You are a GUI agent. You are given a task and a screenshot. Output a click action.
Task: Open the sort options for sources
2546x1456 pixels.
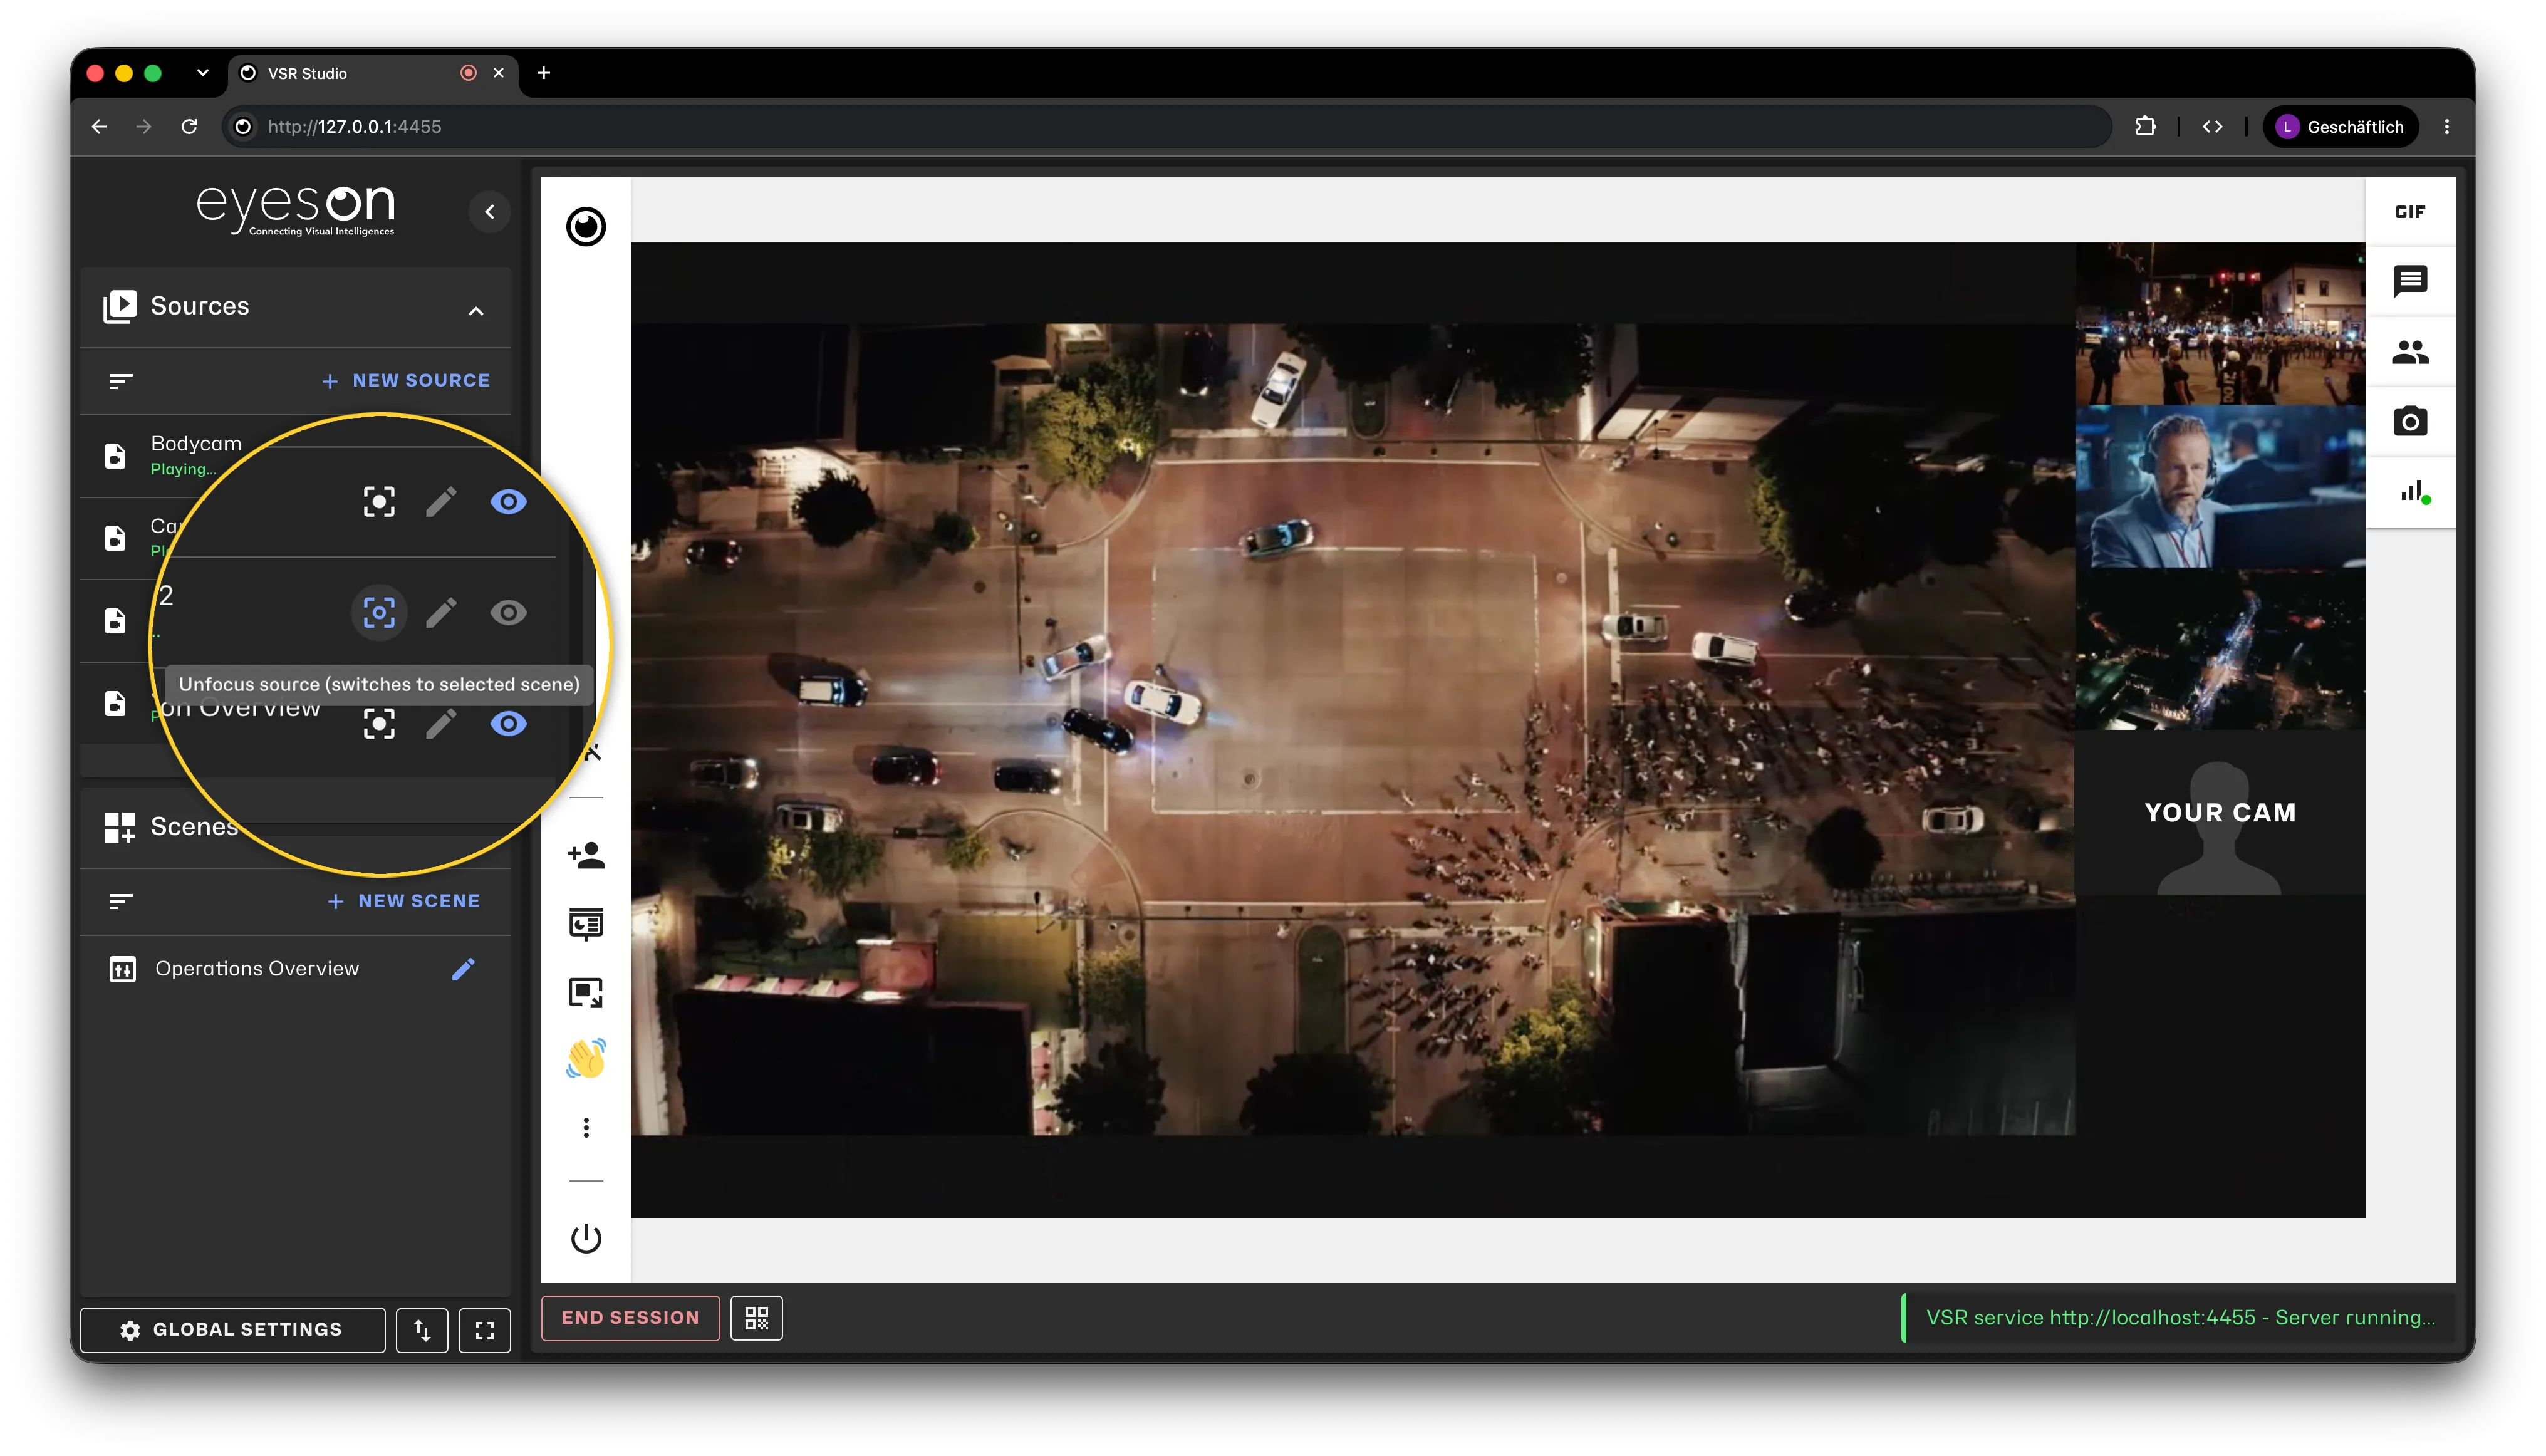pos(121,381)
